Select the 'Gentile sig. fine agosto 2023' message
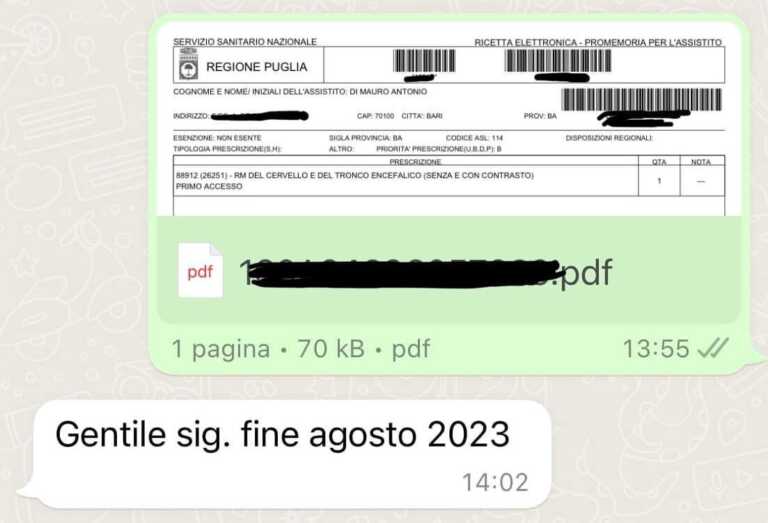768x523 pixels. tap(283, 434)
